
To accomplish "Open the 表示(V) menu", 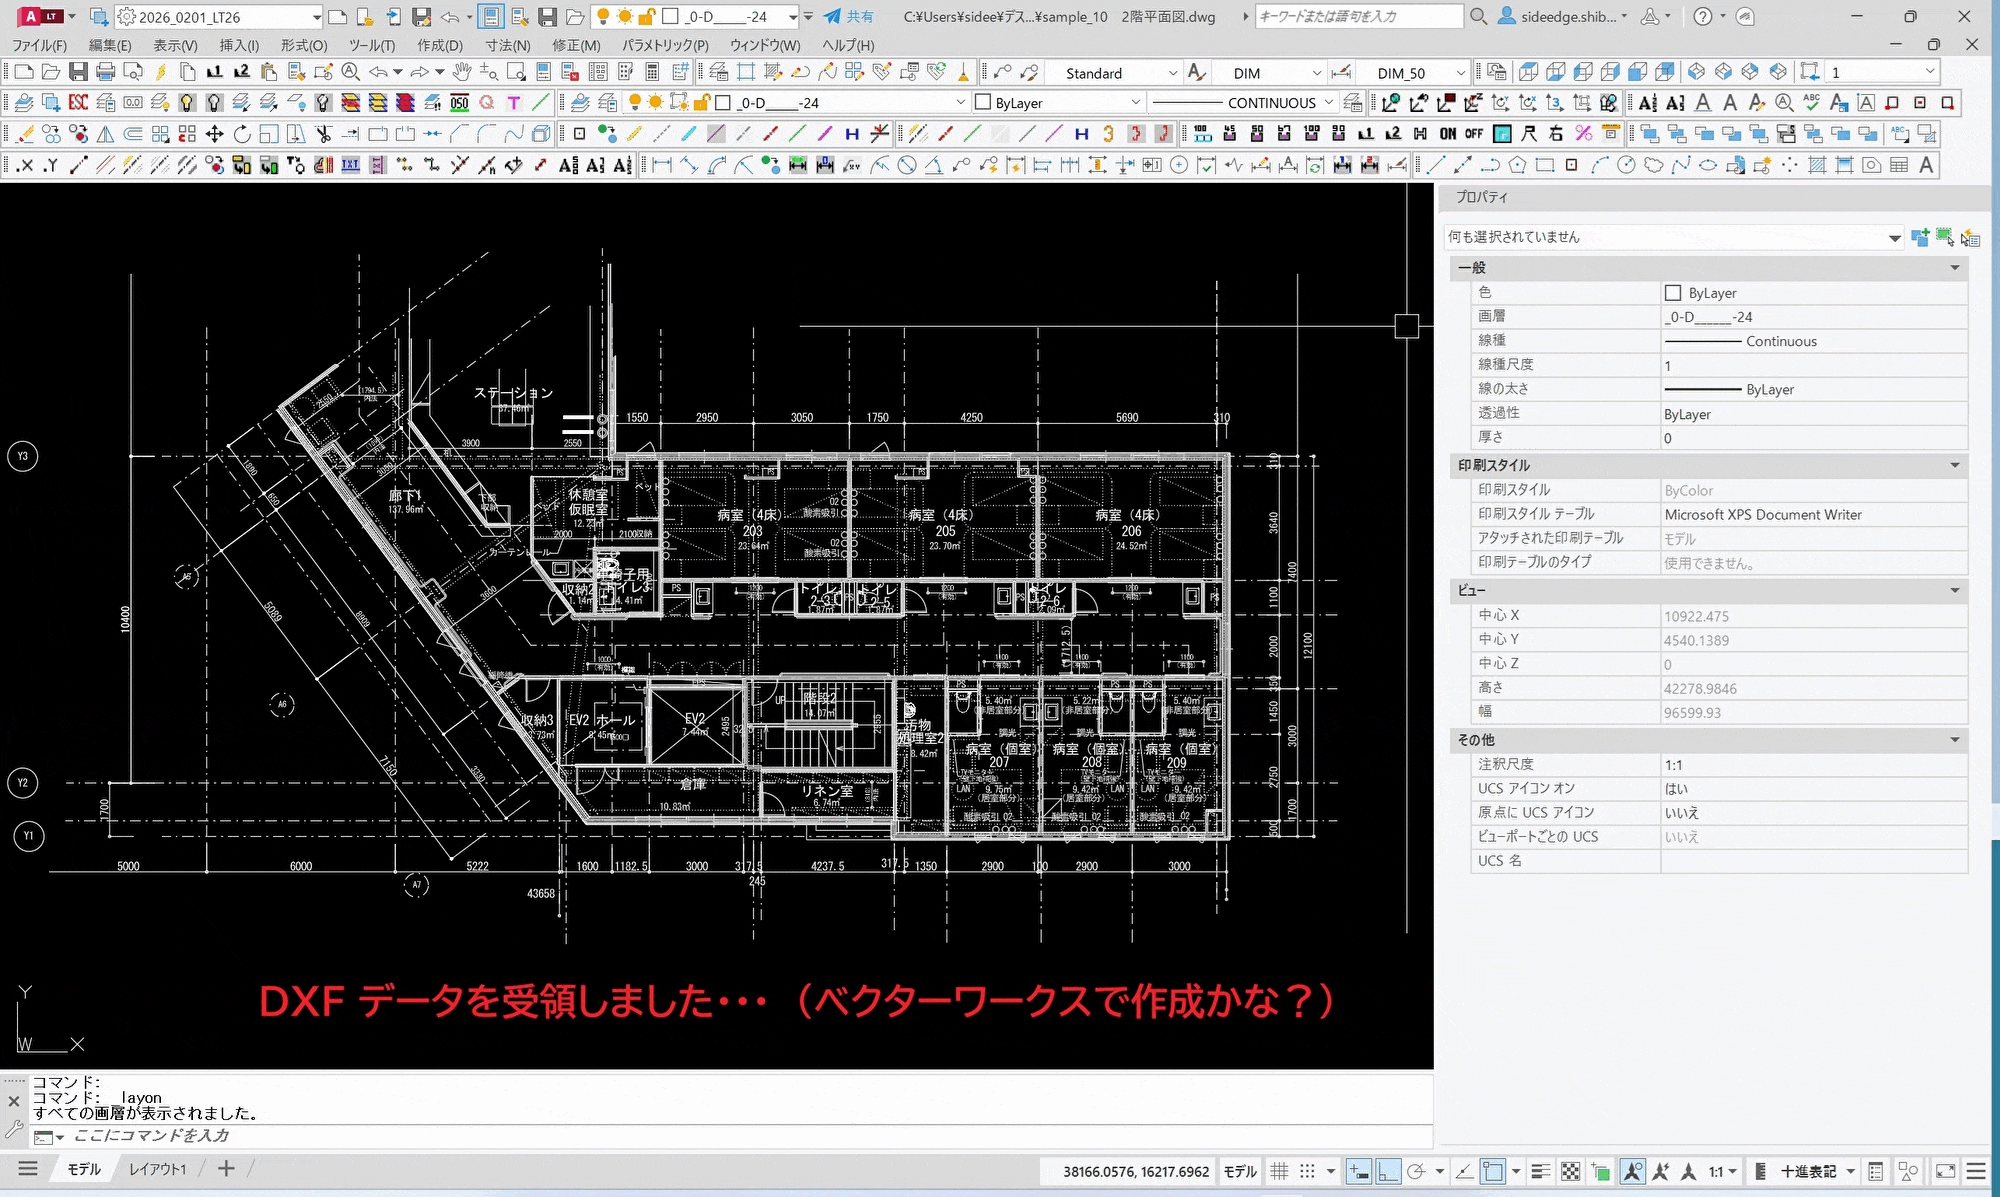I will [x=172, y=45].
